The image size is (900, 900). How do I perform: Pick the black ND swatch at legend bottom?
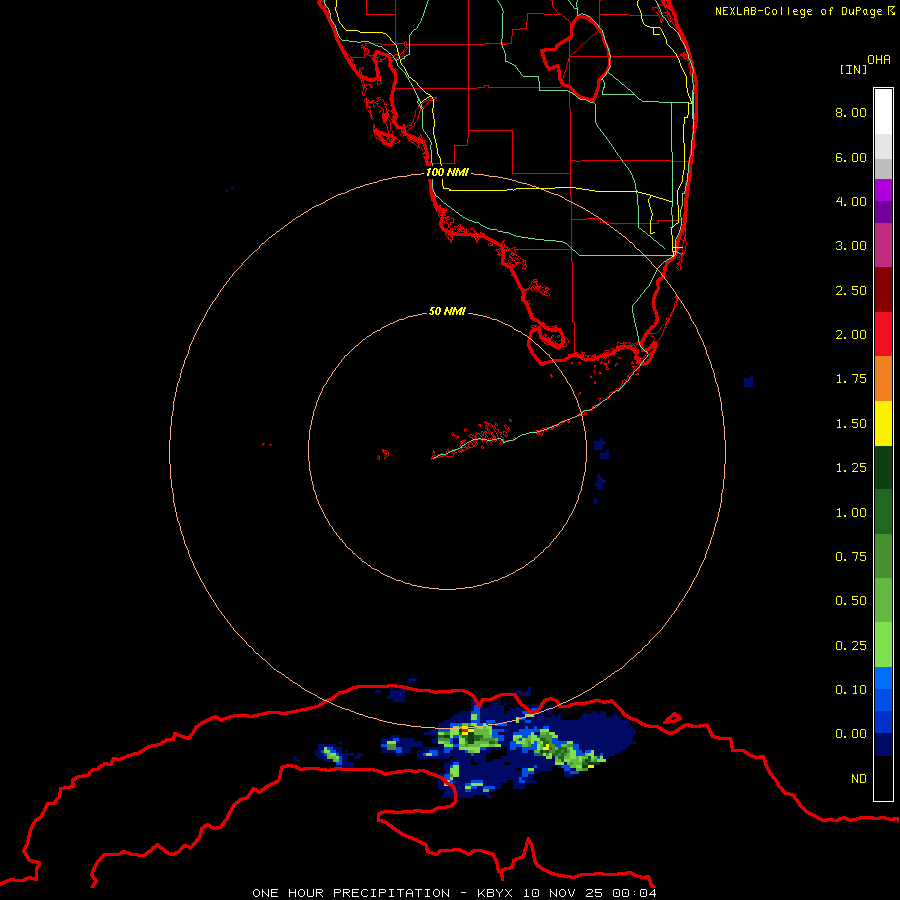point(883,778)
